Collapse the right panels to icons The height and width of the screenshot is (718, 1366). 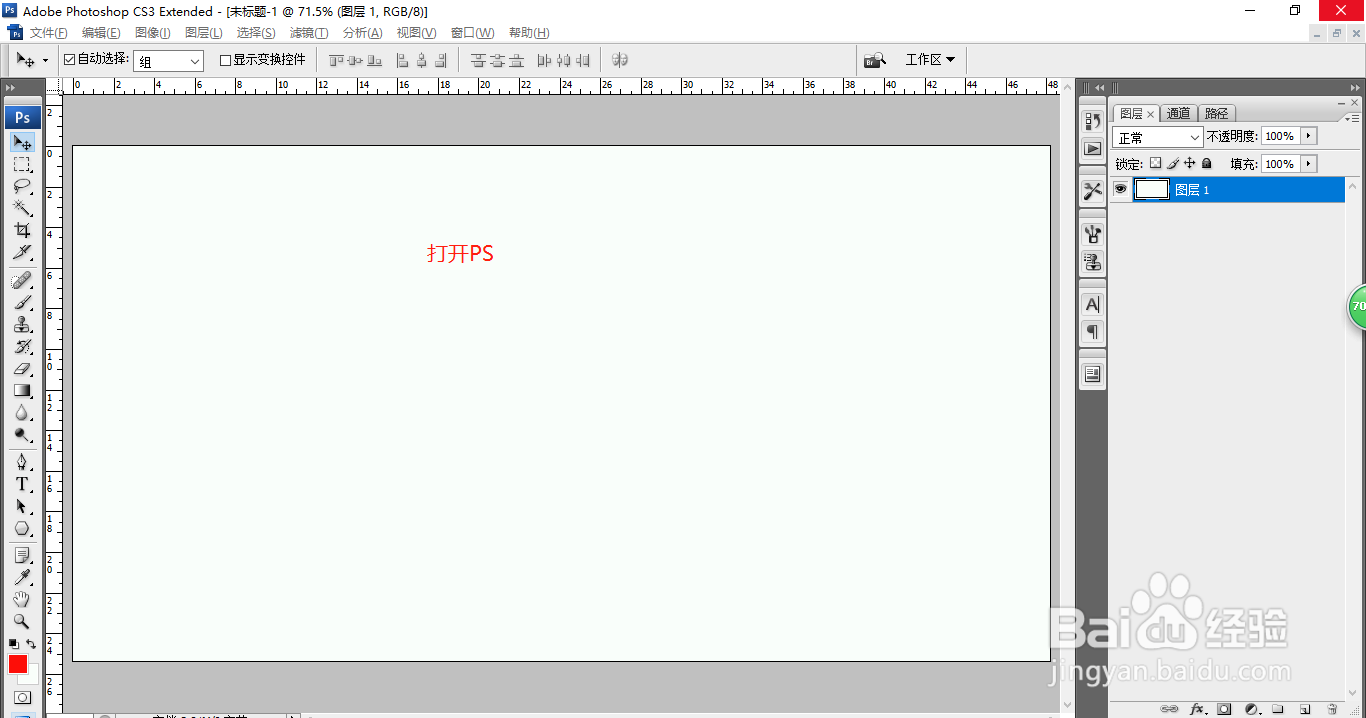[1355, 88]
